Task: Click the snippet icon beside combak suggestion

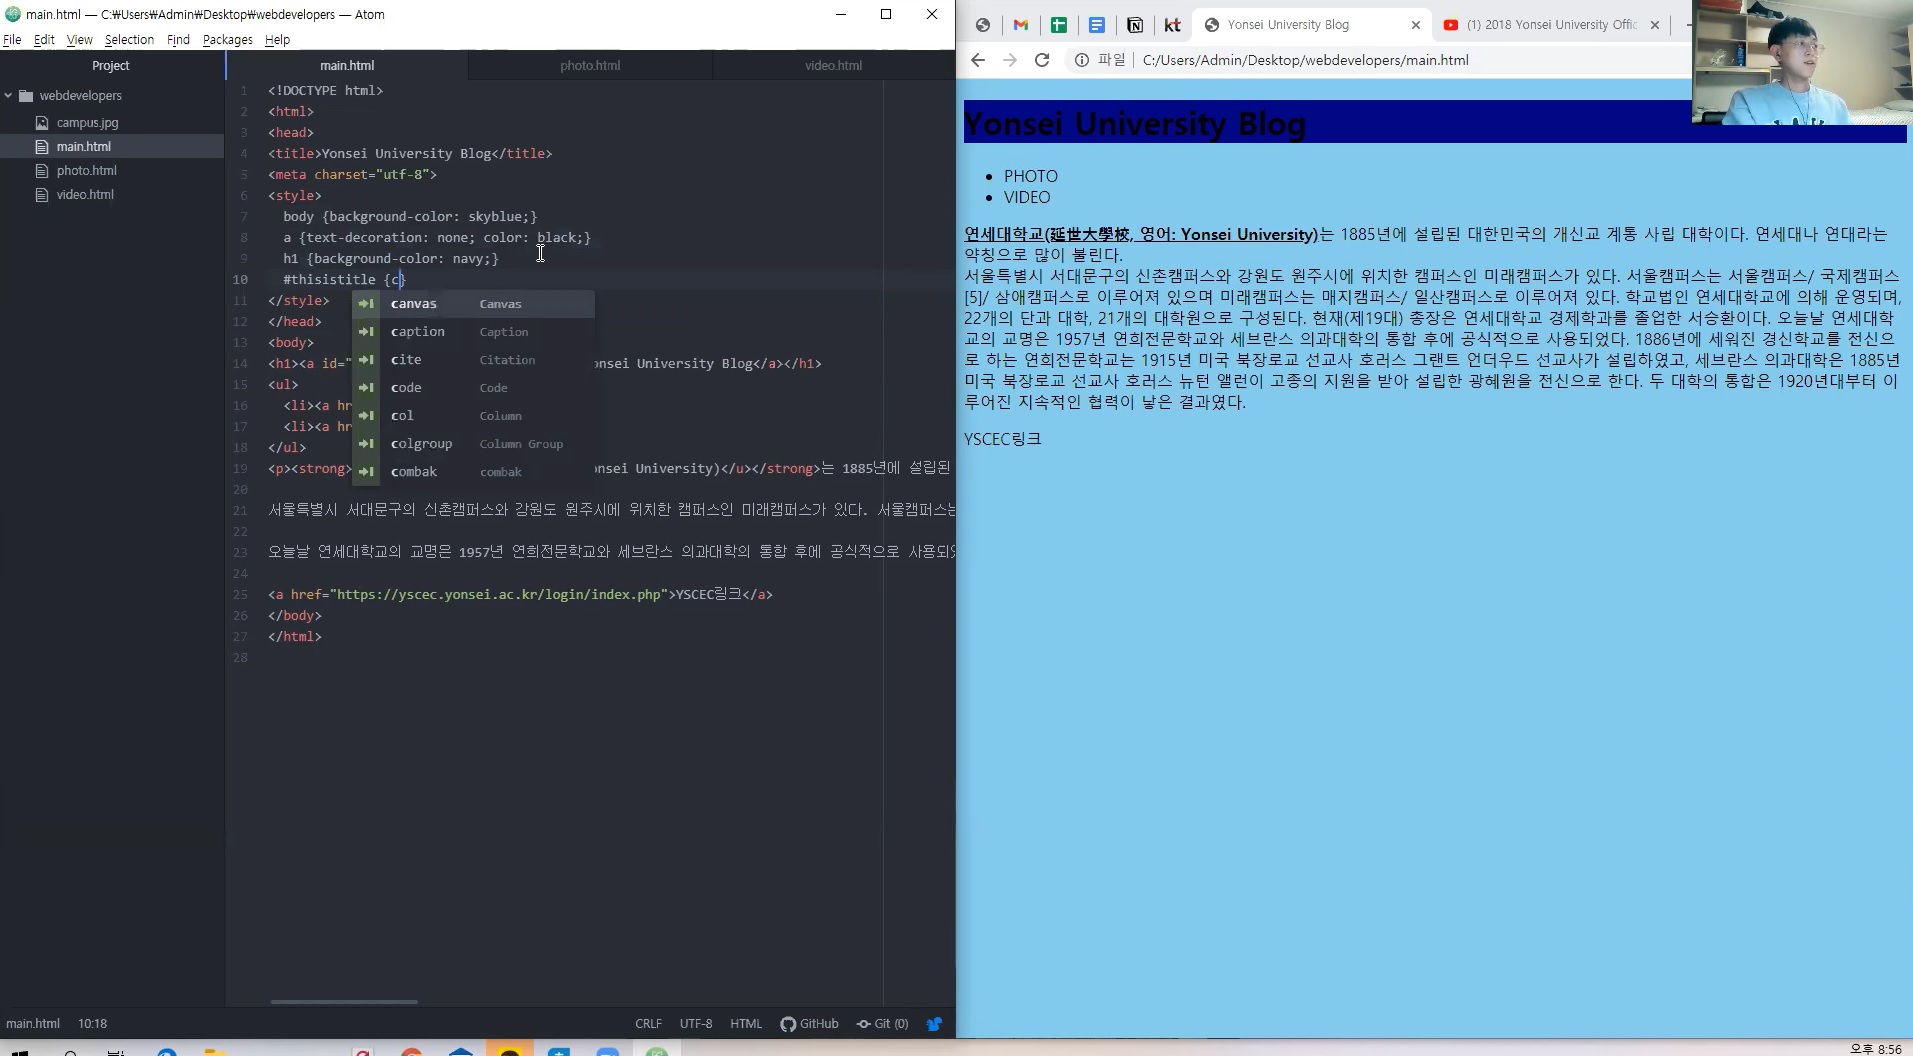Action: (x=367, y=472)
